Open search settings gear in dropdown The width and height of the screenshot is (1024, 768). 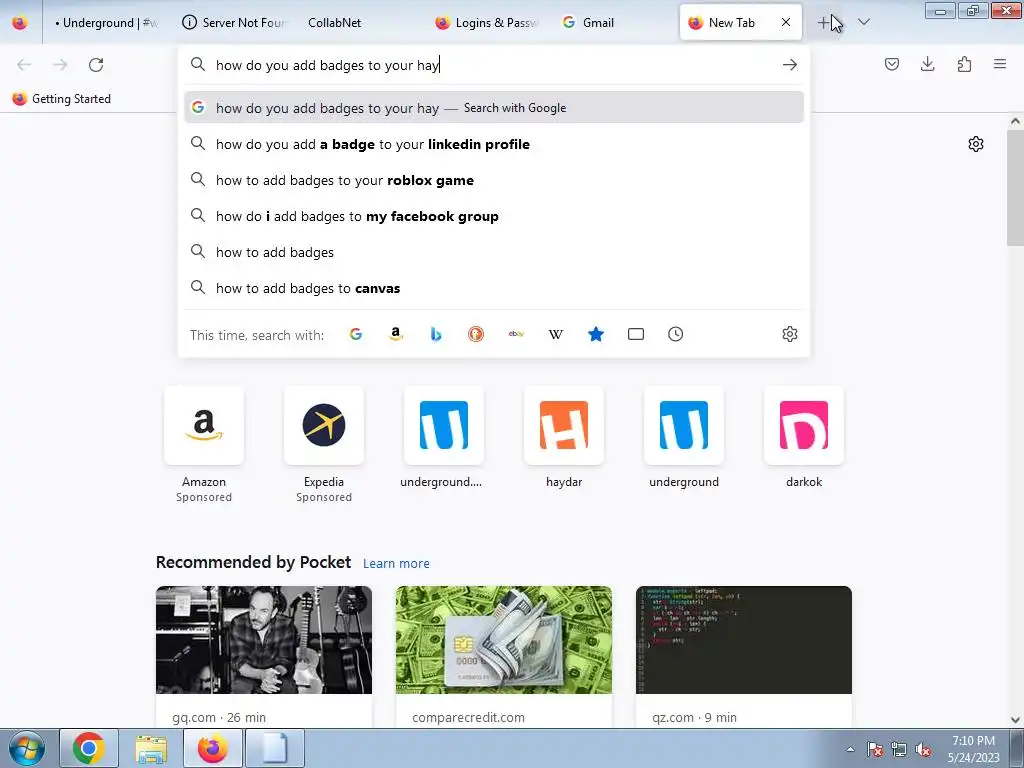tap(790, 334)
